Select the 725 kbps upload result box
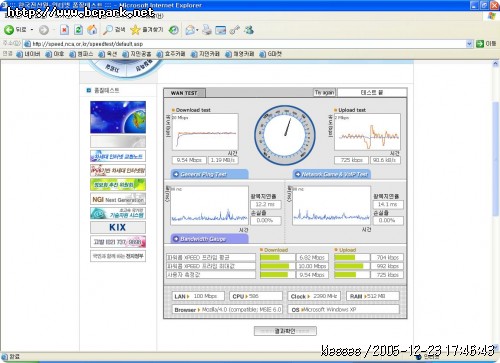The height and width of the screenshot is (363, 500). 351,160
